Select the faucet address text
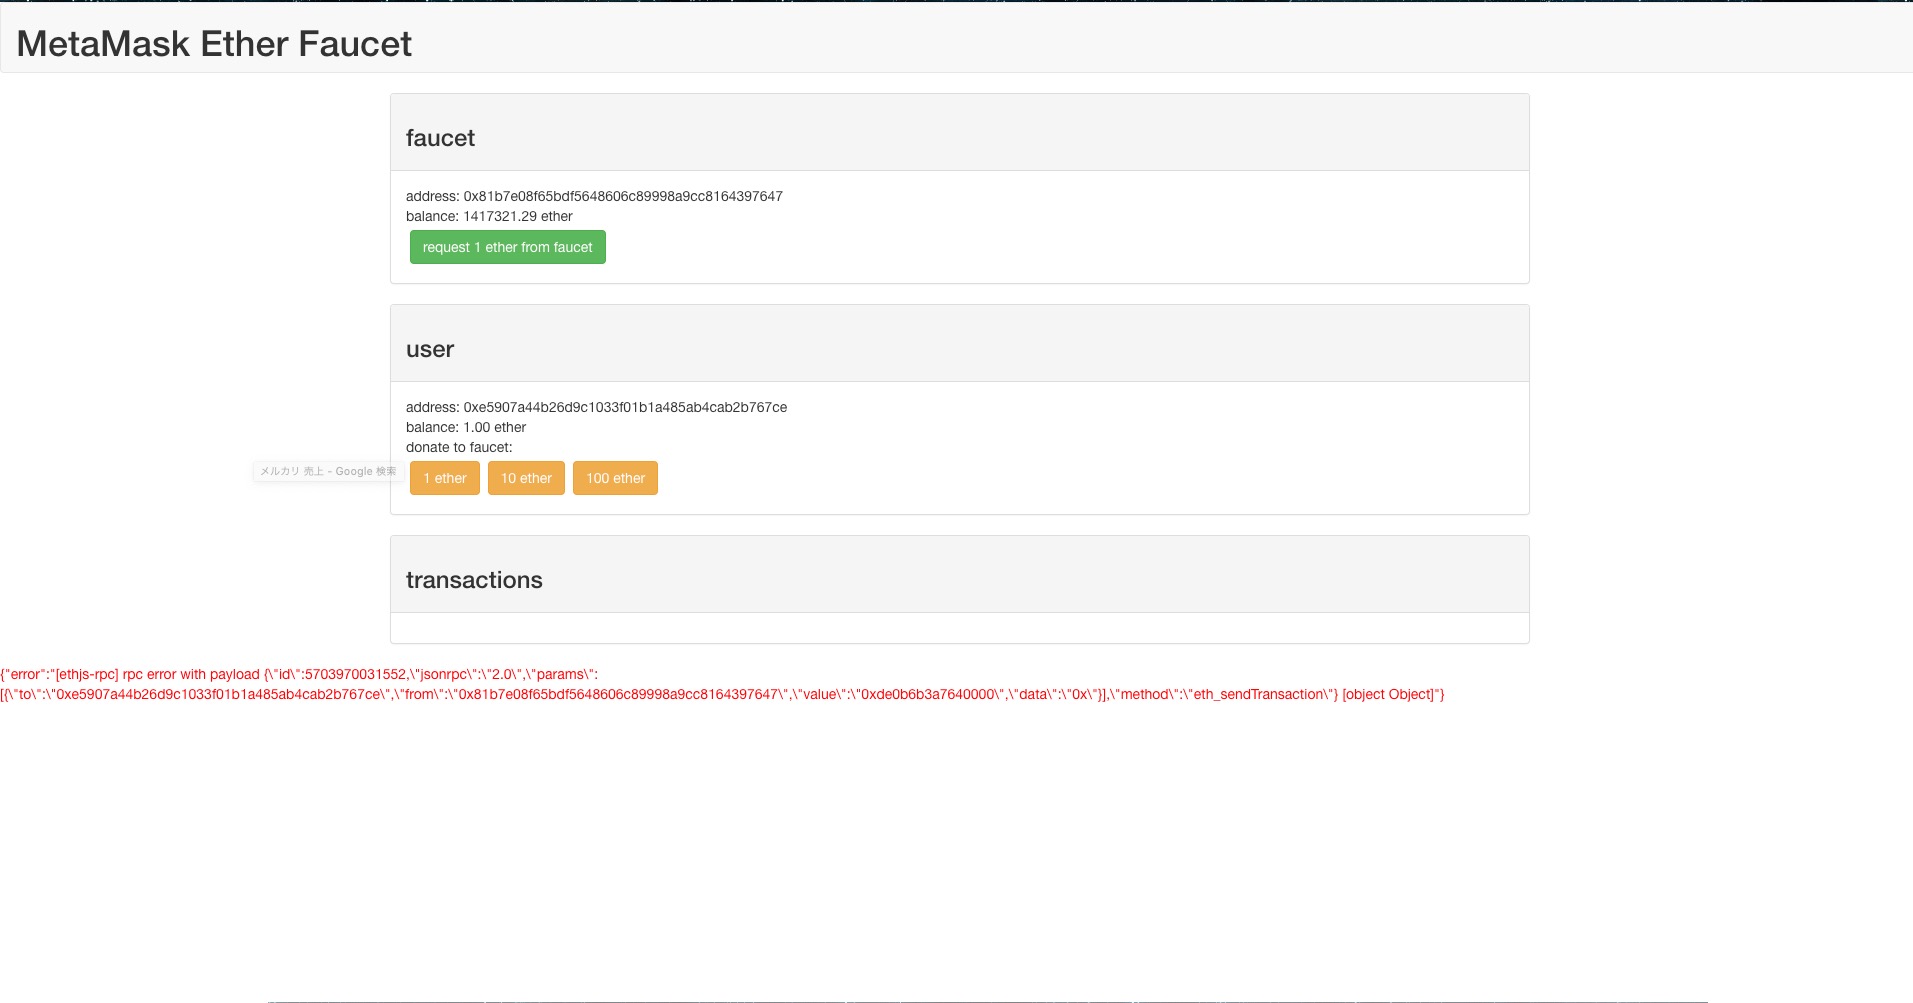The image size is (1913, 1003). [x=594, y=196]
